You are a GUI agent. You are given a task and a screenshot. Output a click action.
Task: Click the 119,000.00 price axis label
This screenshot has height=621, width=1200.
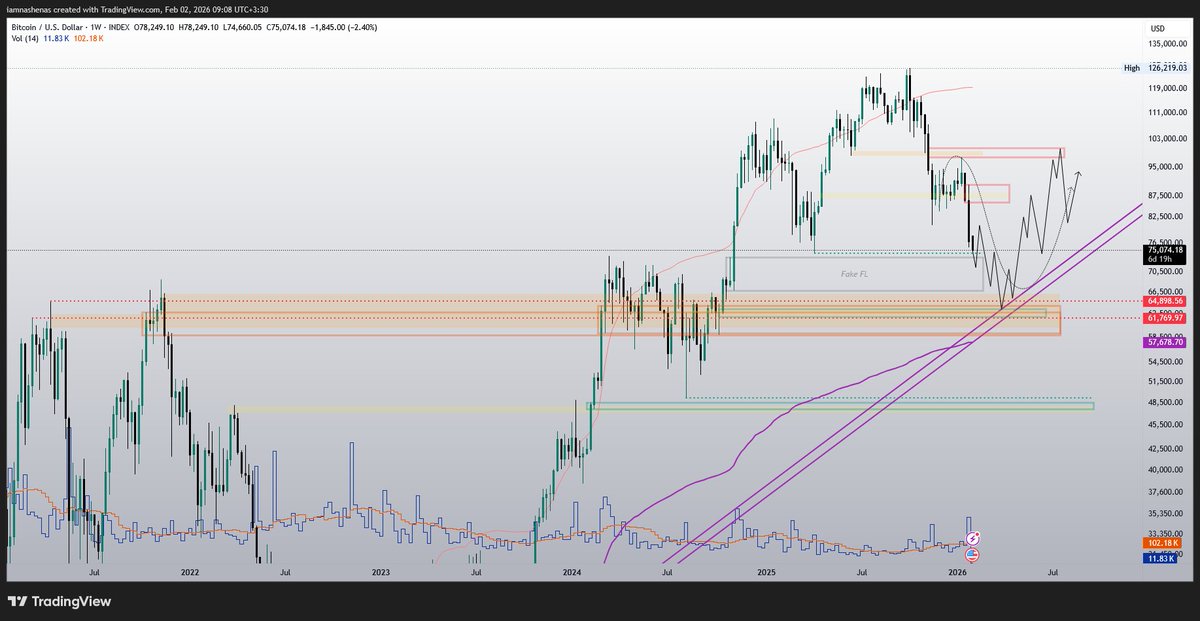(1168, 88)
